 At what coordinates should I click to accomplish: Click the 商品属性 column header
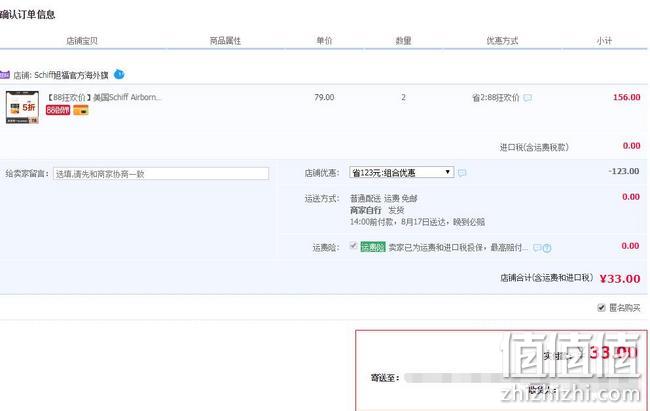pyautogui.click(x=225, y=41)
